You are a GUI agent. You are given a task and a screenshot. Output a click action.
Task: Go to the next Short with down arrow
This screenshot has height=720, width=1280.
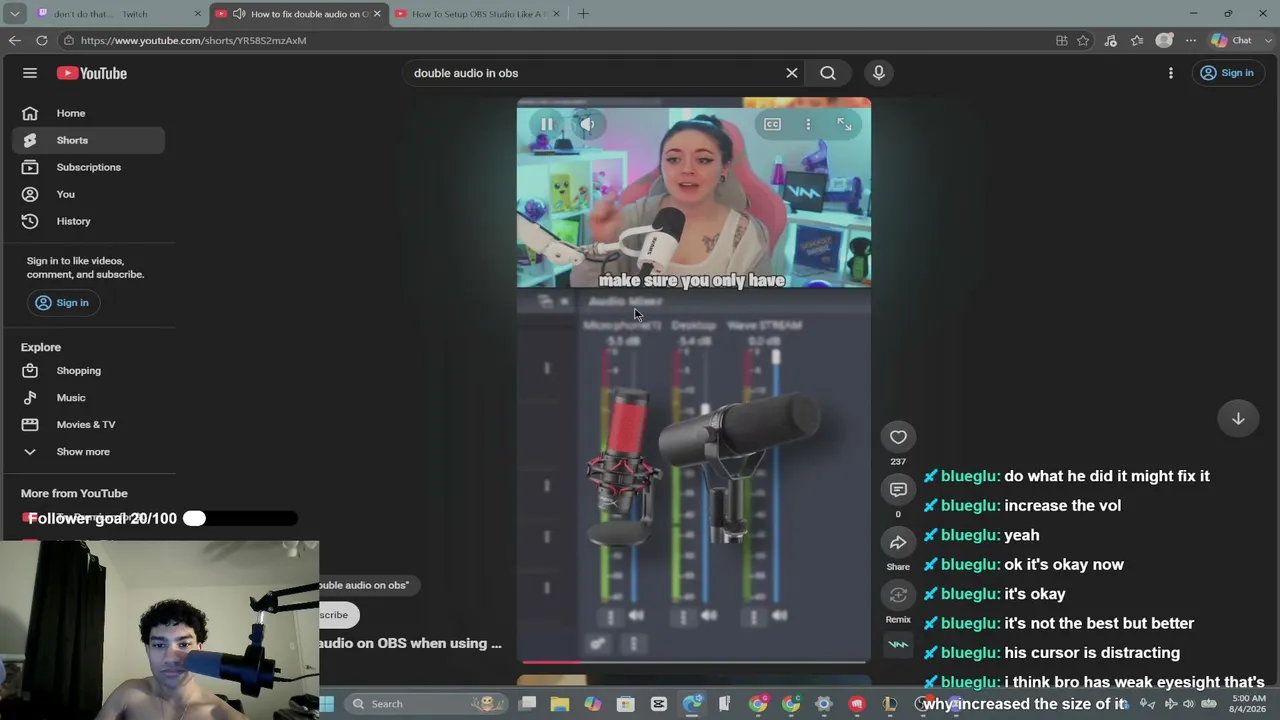click(1238, 419)
